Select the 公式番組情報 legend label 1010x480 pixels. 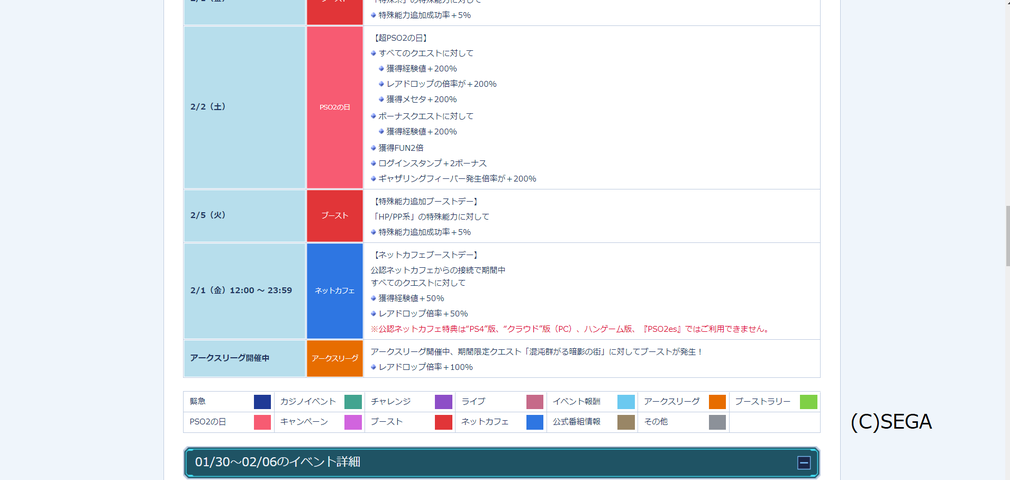point(576,422)
